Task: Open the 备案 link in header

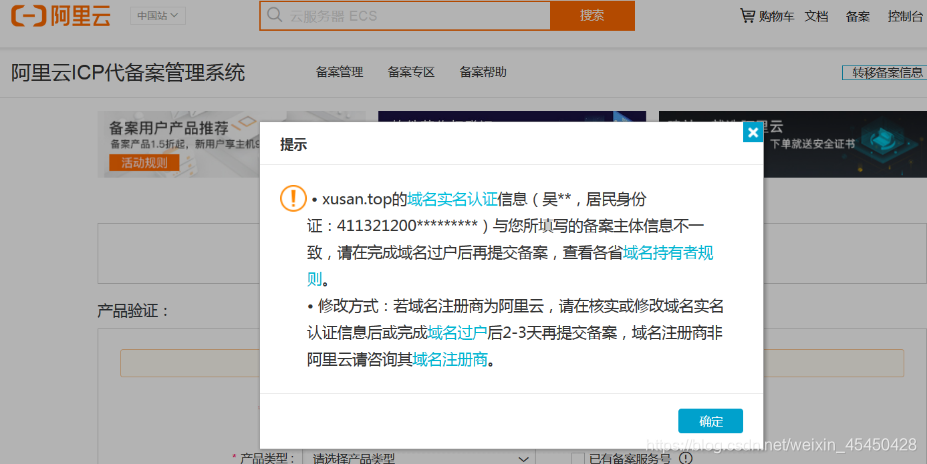Action: (x=858, y=17)
